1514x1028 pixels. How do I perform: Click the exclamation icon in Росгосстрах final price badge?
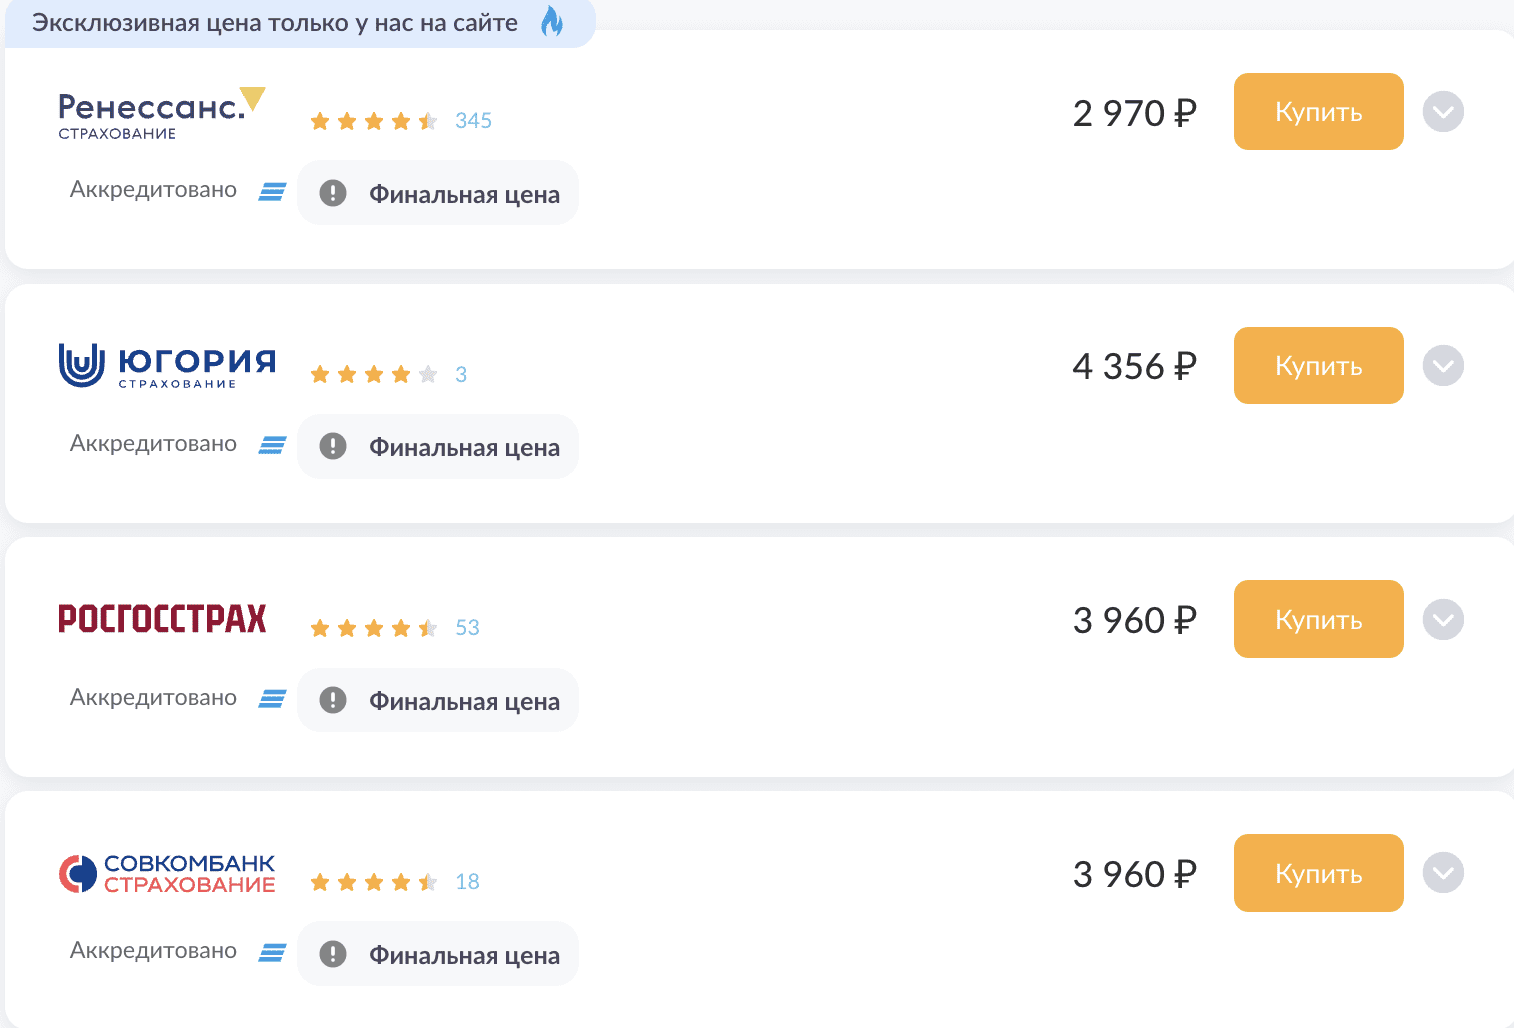coord(333,701)
